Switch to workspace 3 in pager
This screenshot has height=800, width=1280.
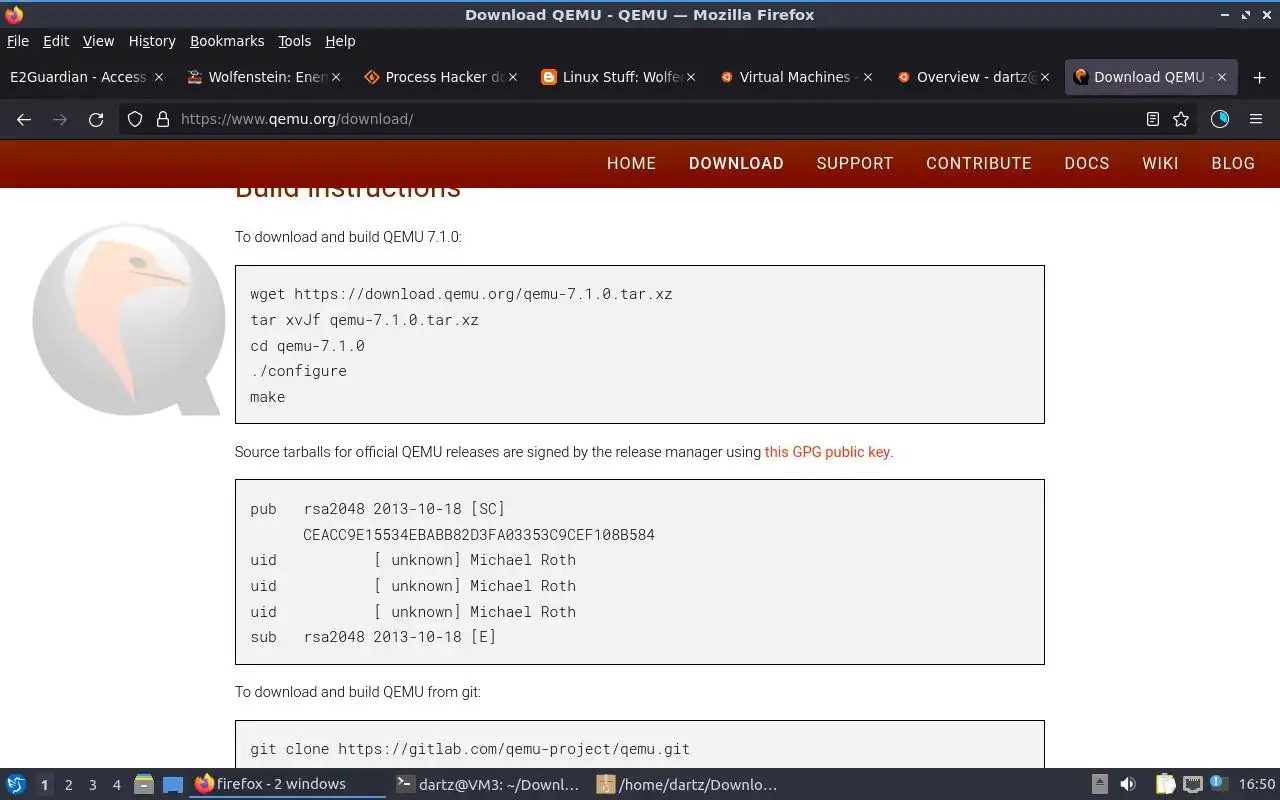pyautogui.click(x=93, y=785)
